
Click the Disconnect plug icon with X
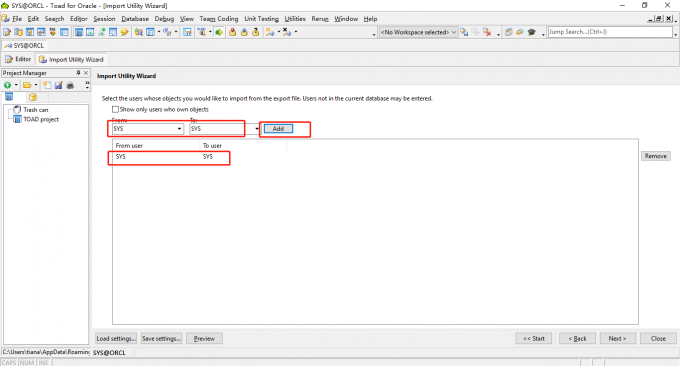287,32
